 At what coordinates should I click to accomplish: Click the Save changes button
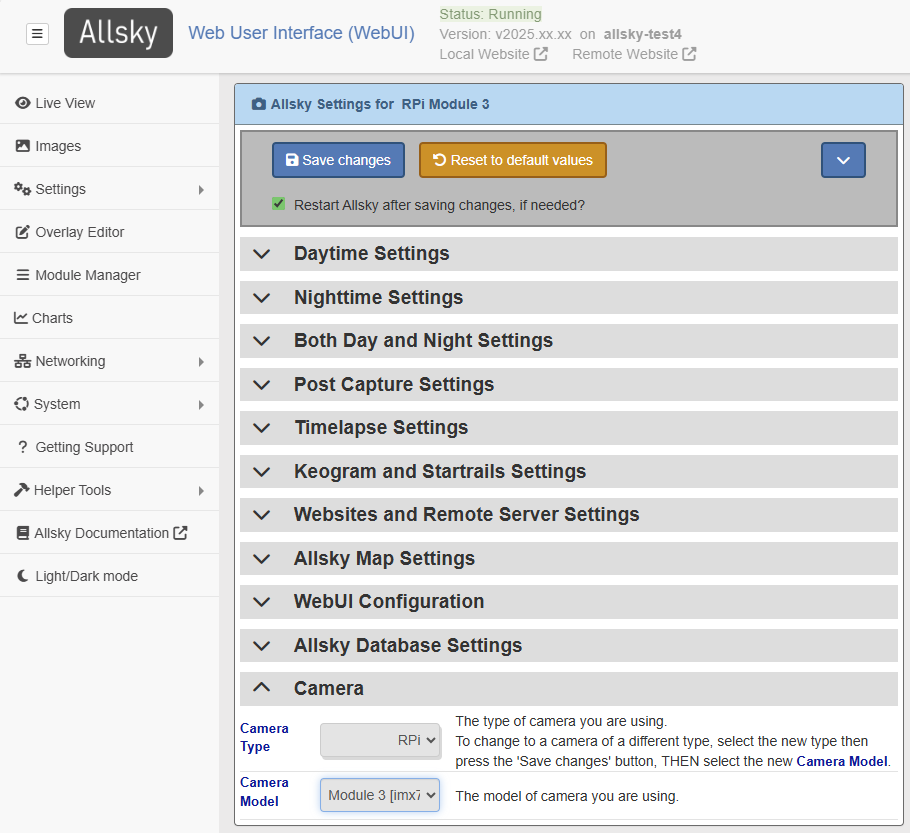tap(338, 160)
